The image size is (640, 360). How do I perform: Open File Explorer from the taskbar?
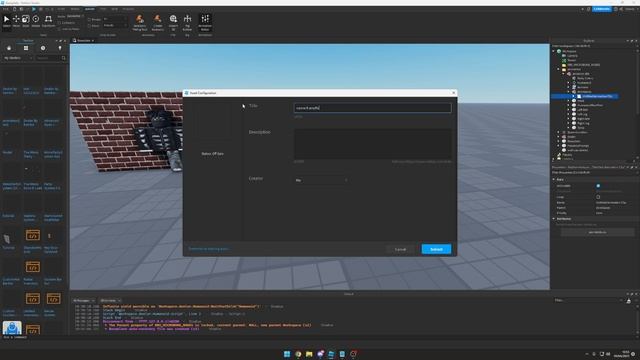309,354
